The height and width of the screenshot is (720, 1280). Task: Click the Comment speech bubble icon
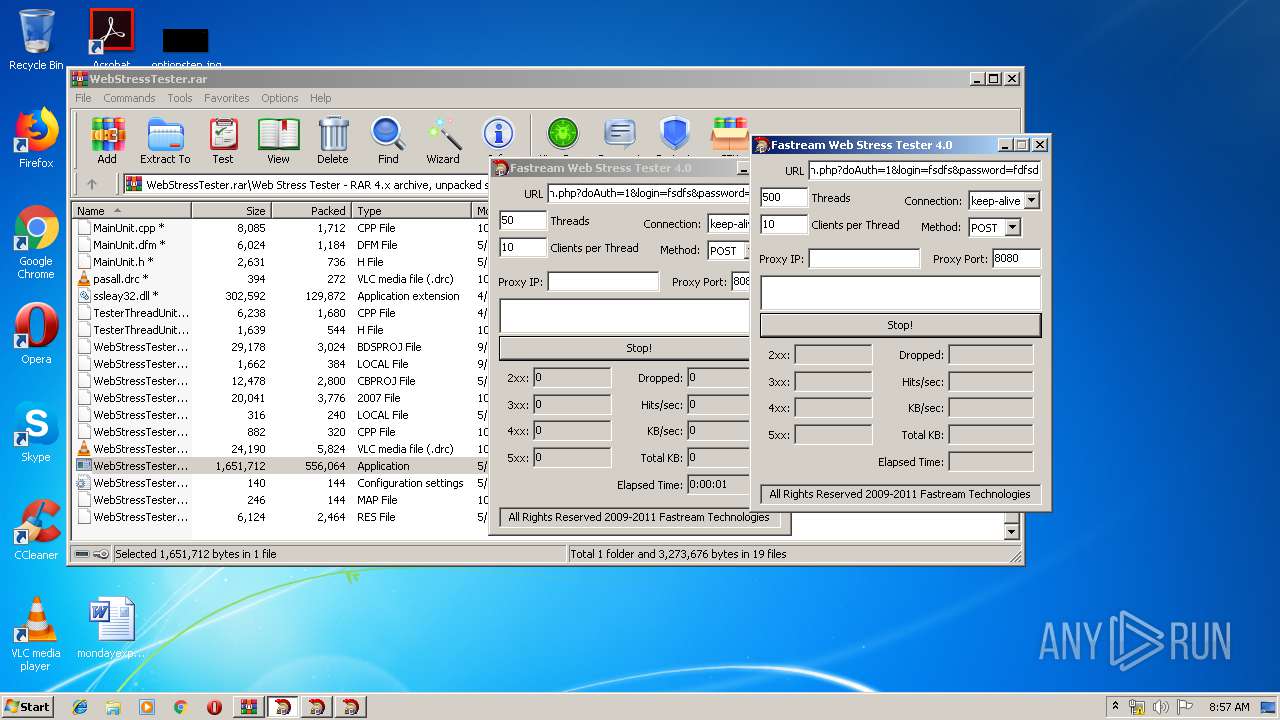[620, 134]
